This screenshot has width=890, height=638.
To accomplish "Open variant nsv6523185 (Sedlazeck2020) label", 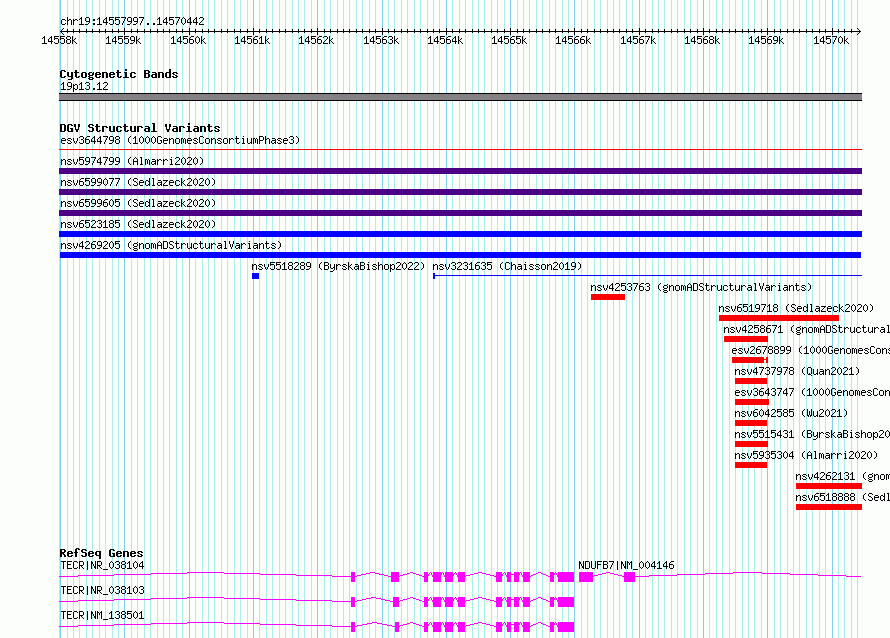I will click(138, 224).
